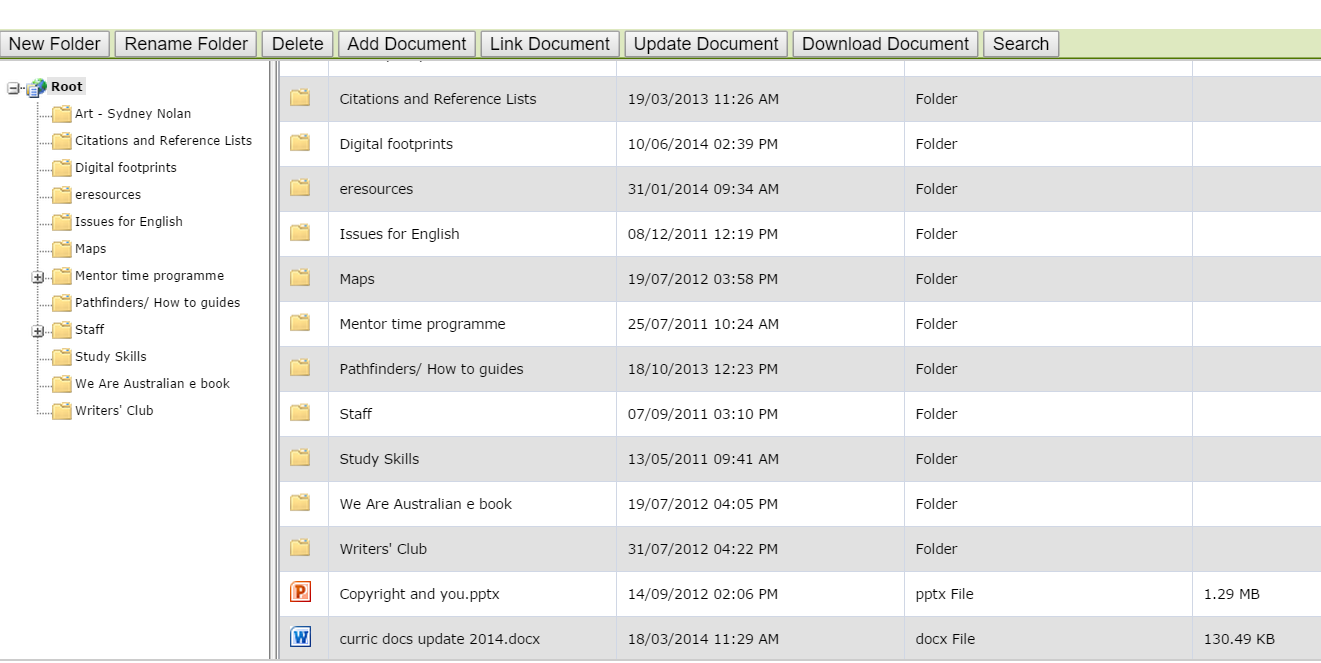Click the Download Document button
The width and height of the screenshot is (1321, 663).
coord(885,44)
